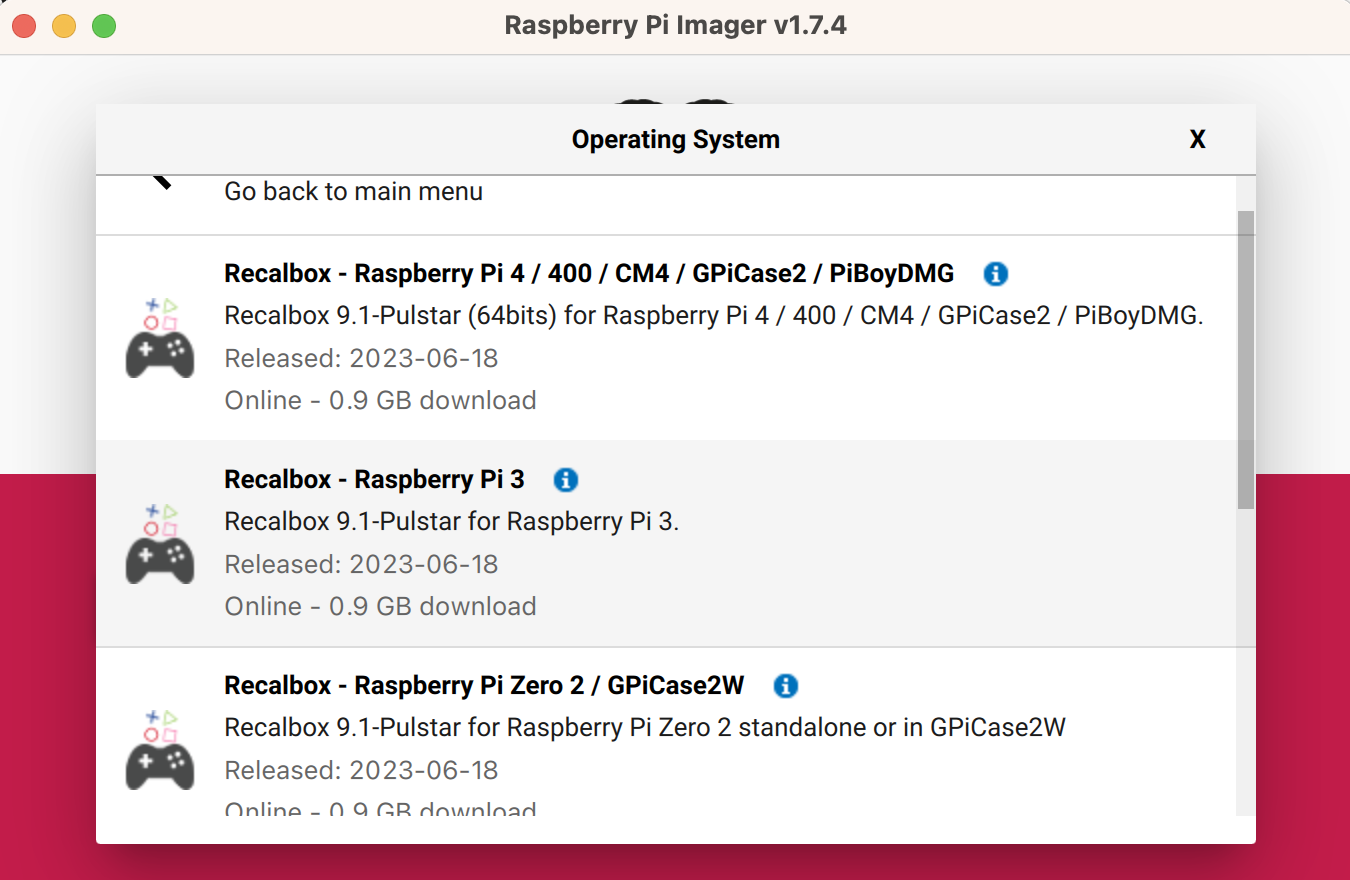
Task: Click the yellow minimize button
Action: click(63, 26)
